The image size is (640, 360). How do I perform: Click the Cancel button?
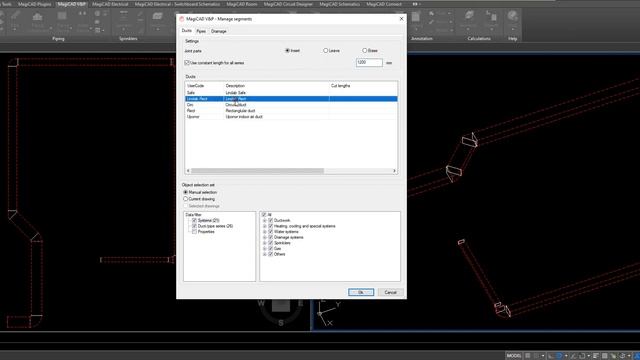[x=390, y=292]
